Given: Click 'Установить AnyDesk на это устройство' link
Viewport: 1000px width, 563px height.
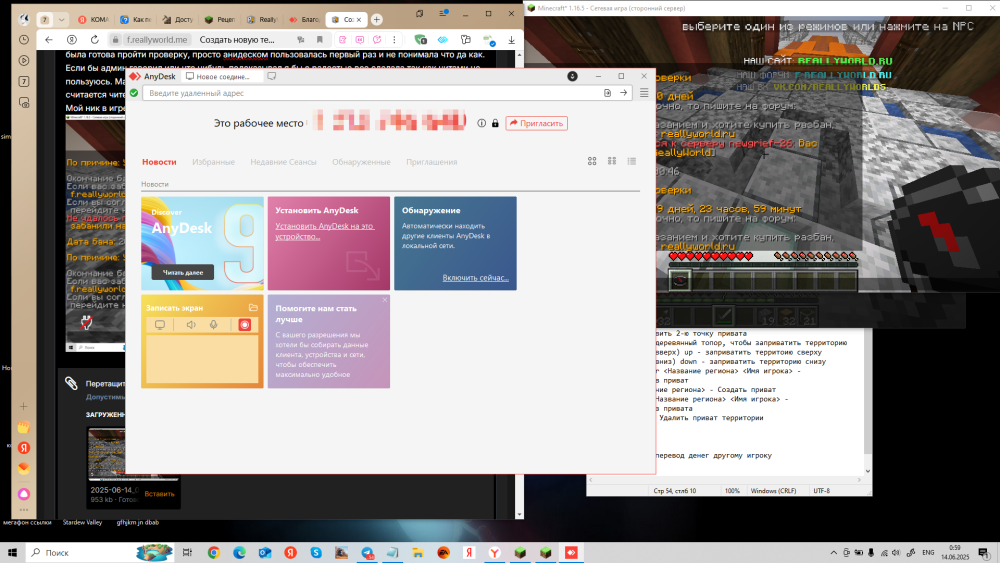Looking at the screenshot, I should pos(325,231).
